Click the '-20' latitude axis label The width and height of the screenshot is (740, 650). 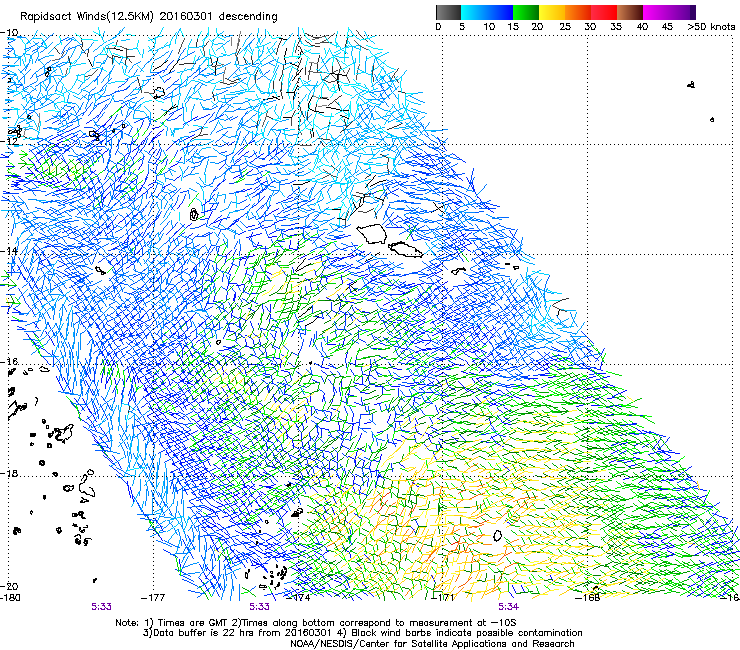point(9,586)
